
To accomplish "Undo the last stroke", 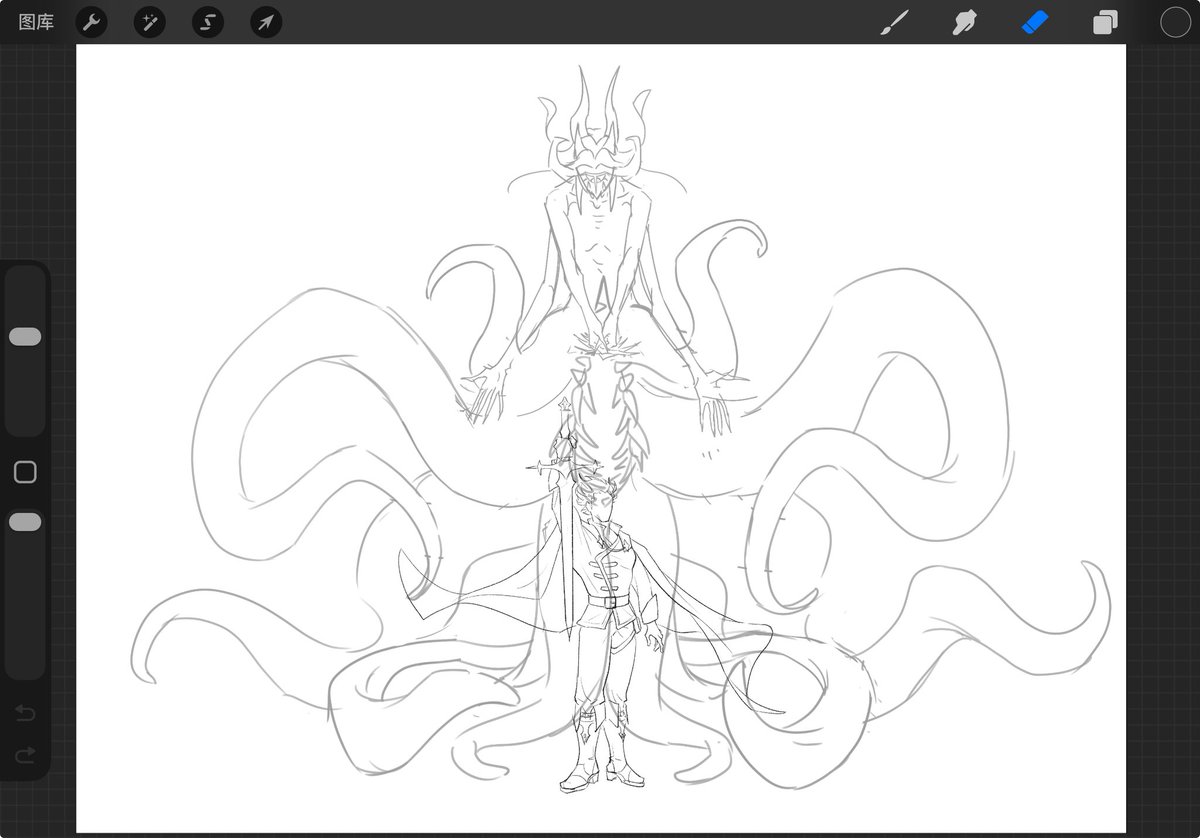I will point(25,713).
